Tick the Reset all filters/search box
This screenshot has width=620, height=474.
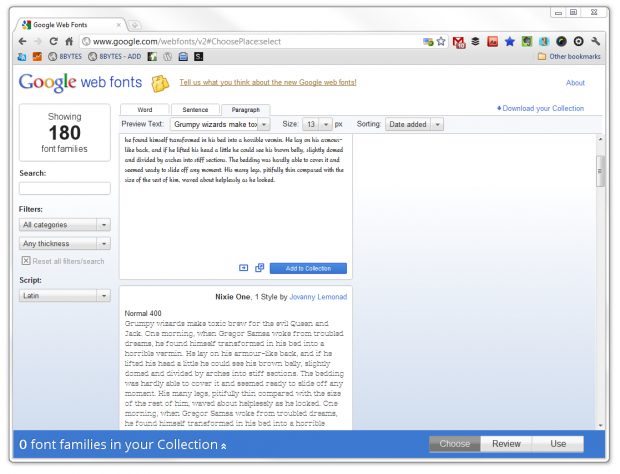point(26,261)
